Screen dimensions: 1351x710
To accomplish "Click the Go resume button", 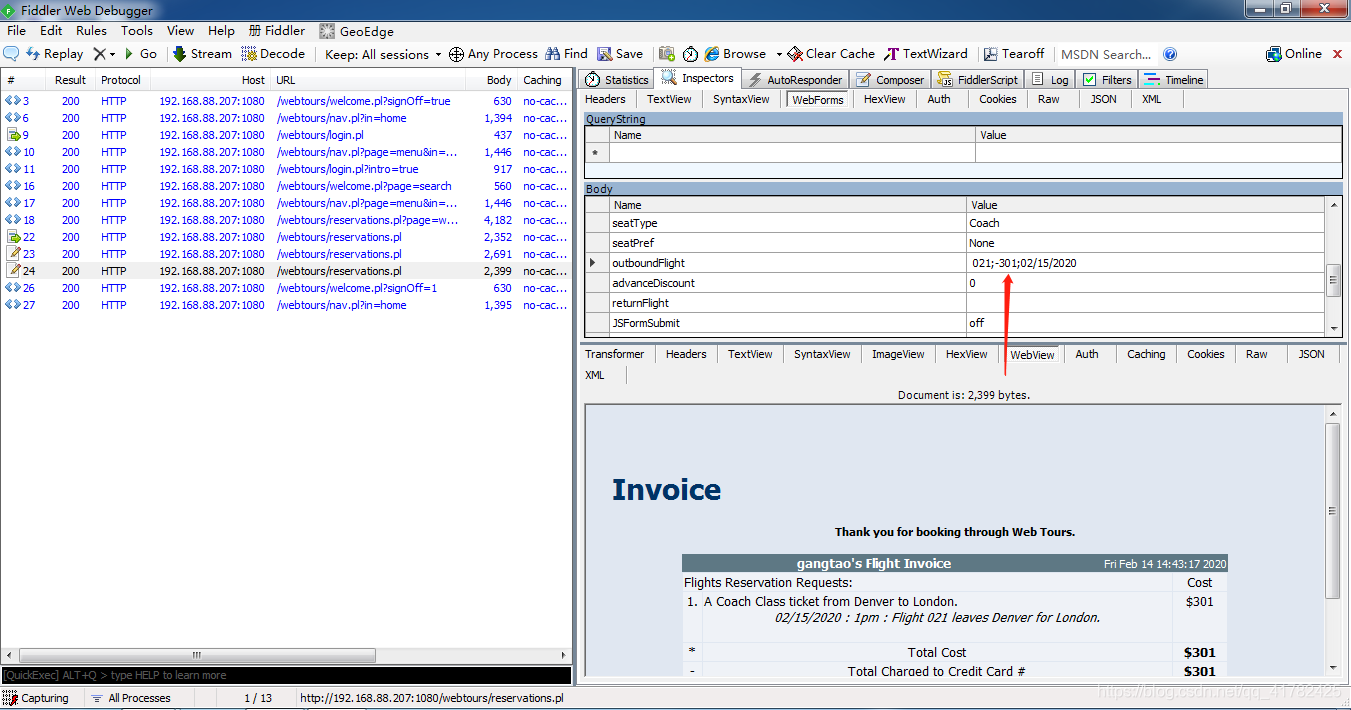I will pos(140,54).
